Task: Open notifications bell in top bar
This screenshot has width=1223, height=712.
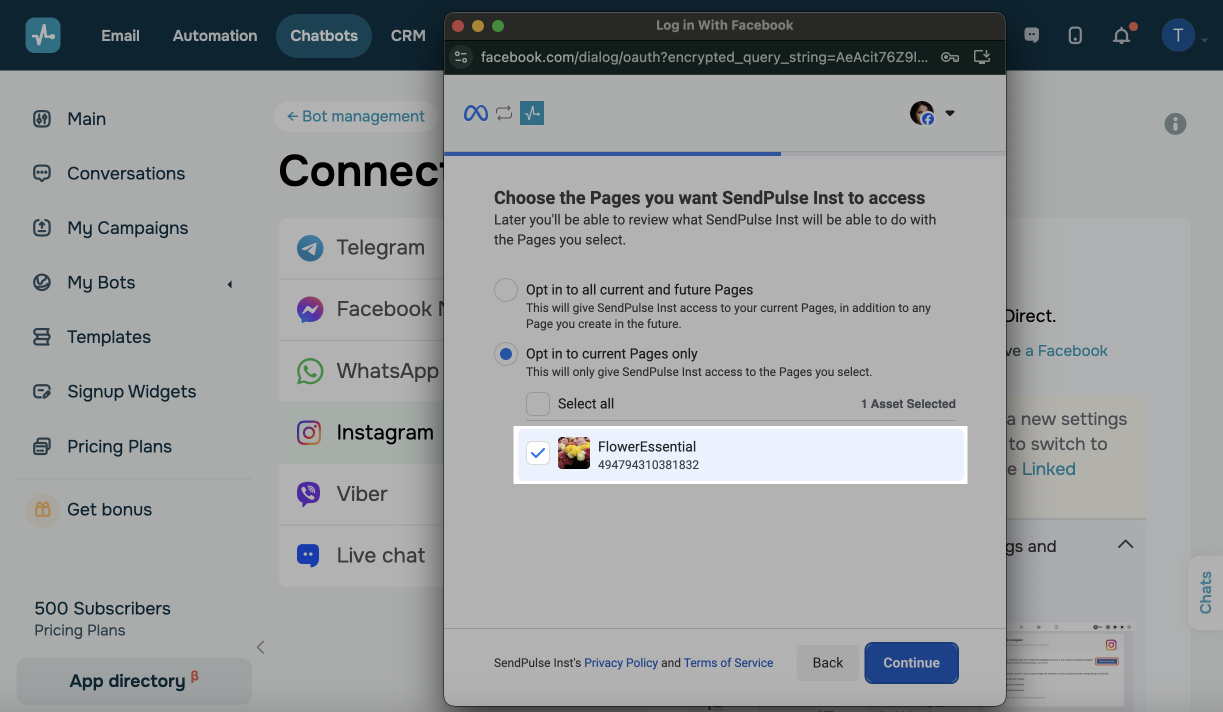Action: [1122, 36]
